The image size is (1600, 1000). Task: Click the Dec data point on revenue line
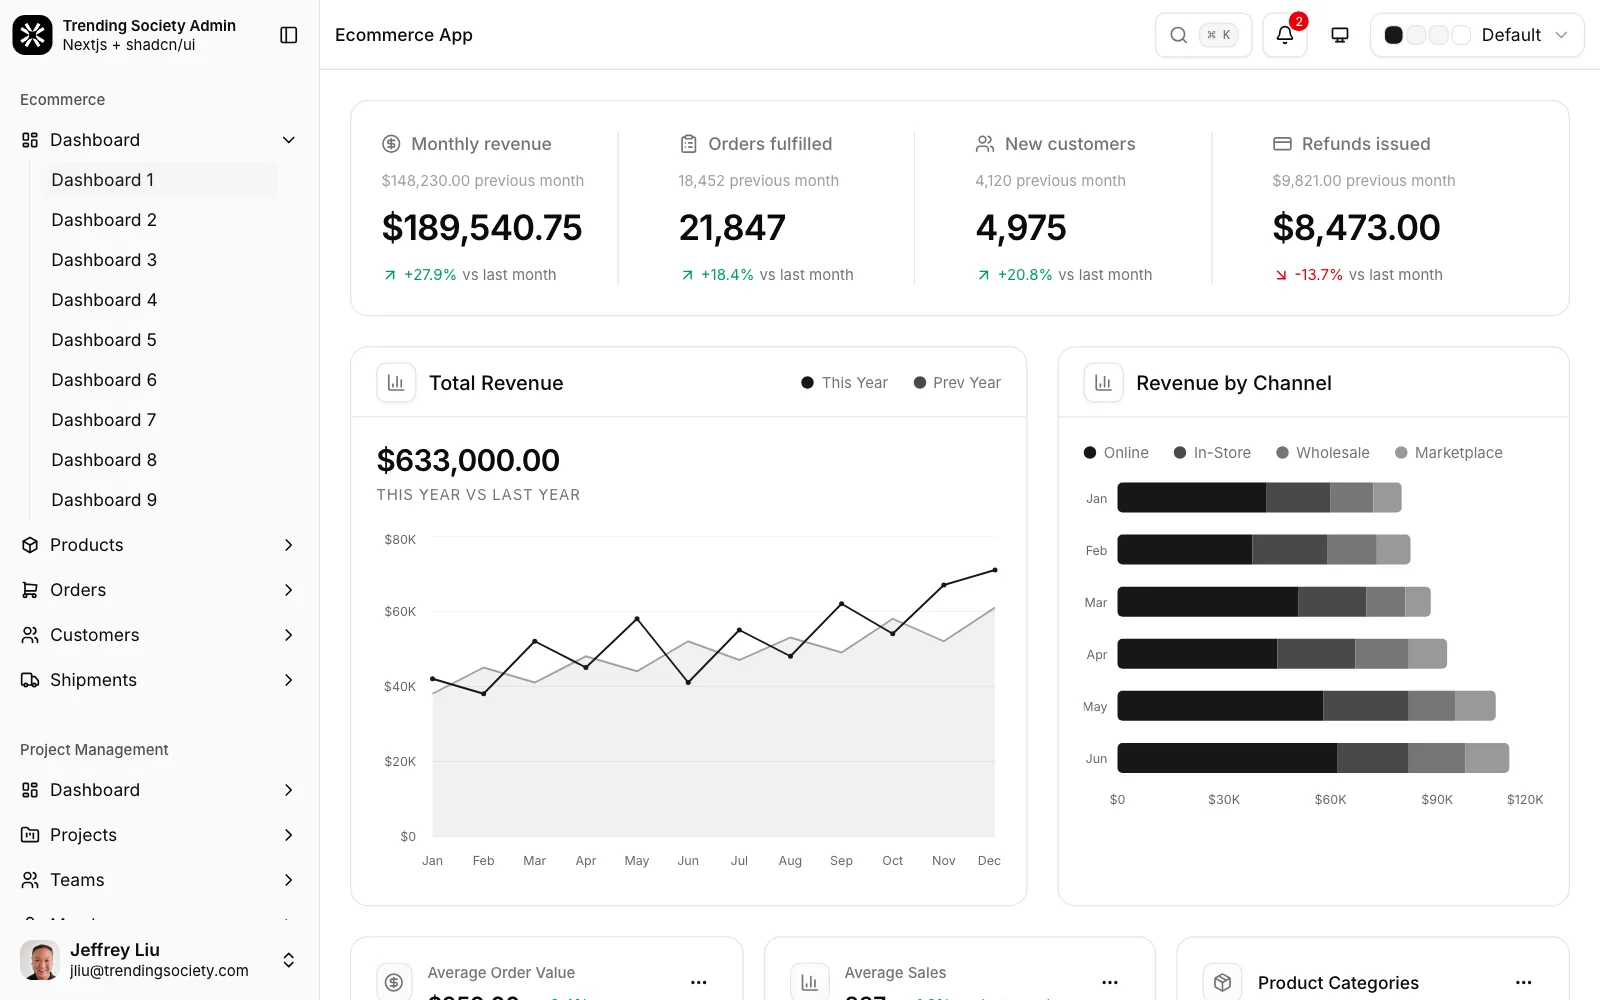coord(995,570)
